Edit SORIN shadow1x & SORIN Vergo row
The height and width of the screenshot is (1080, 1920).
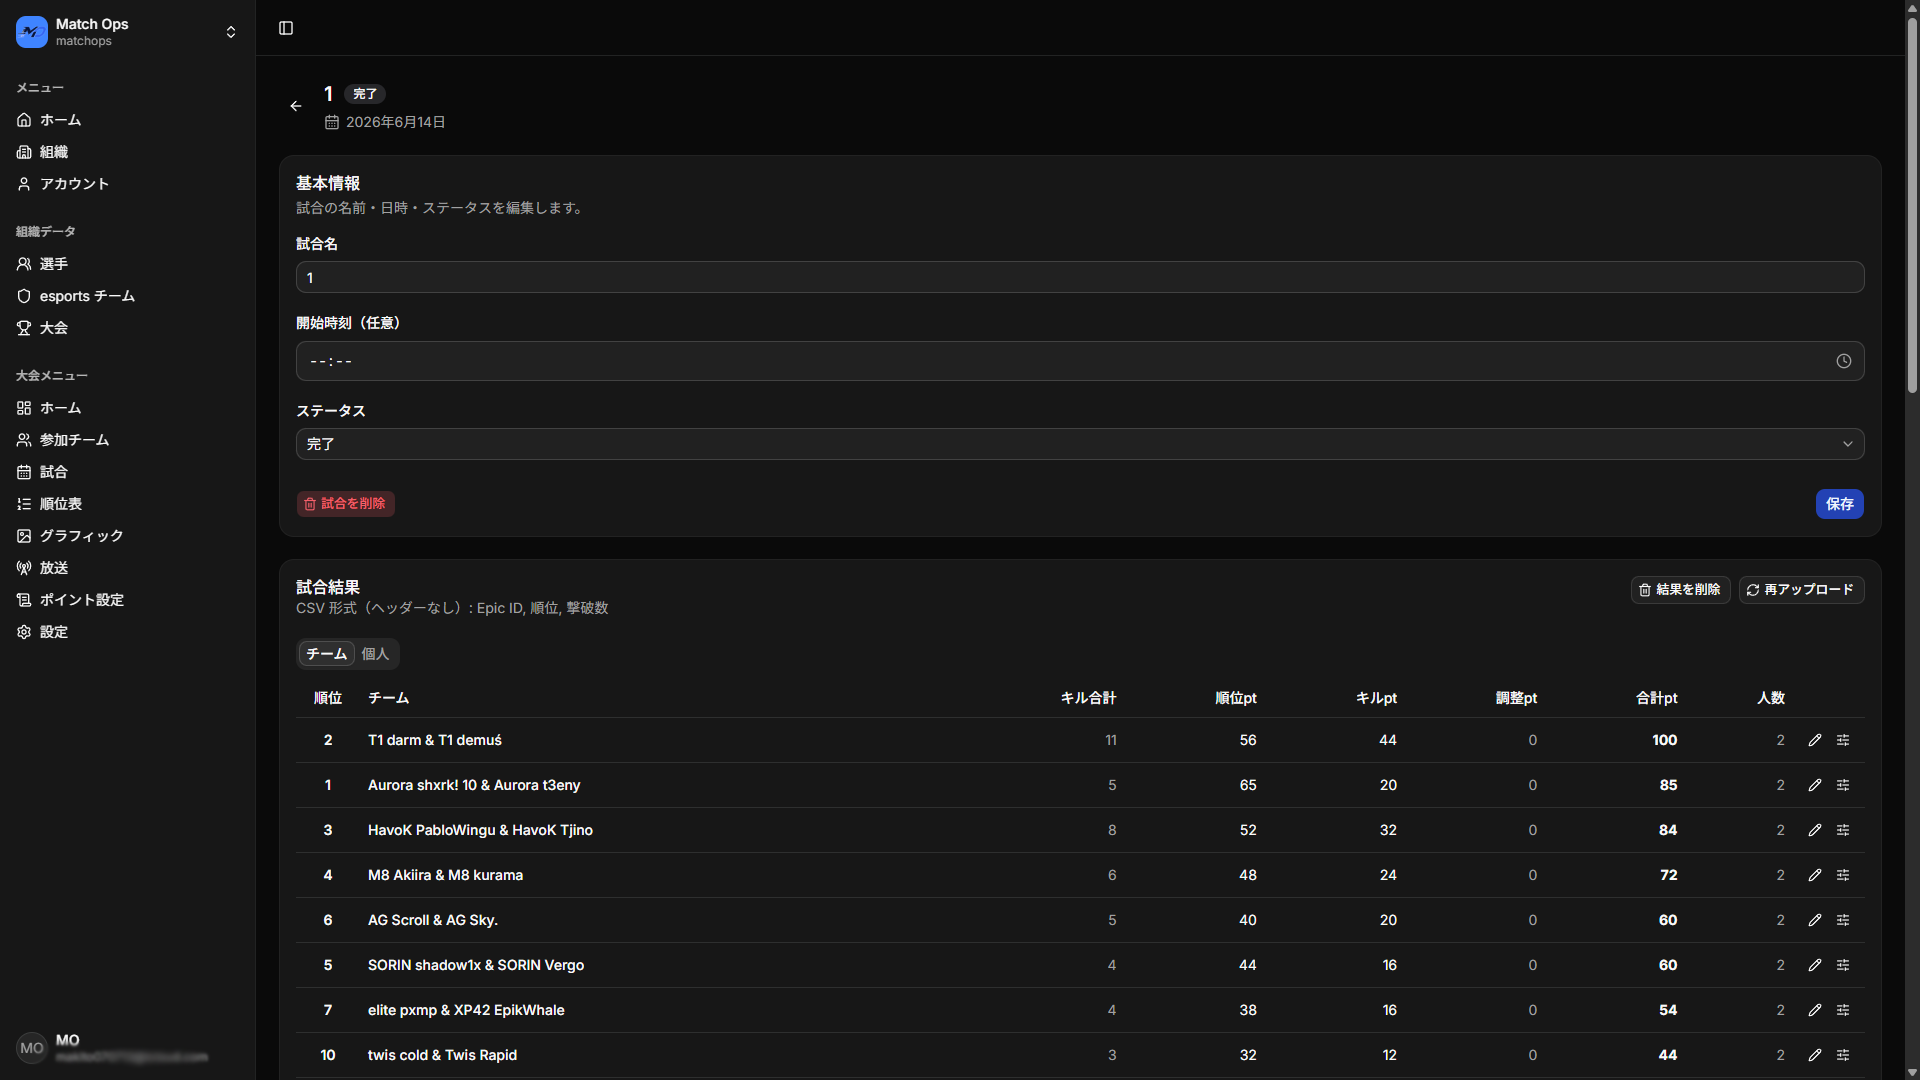(x=1815, y=965)
